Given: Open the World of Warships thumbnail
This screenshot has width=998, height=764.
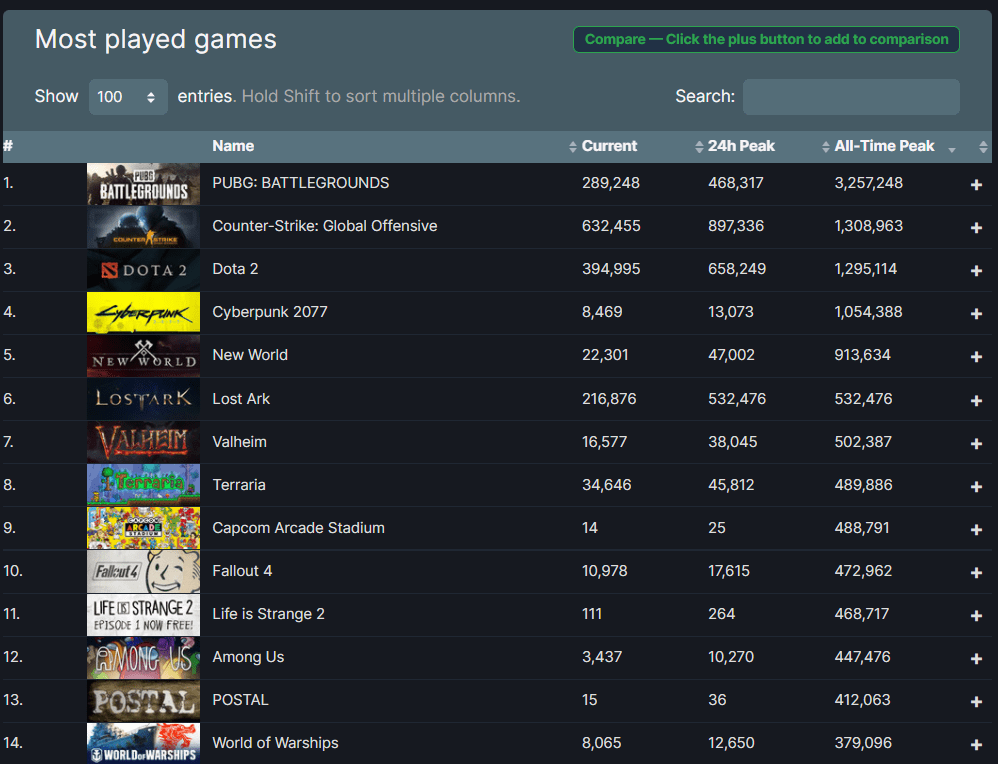Looking at the screenshot, I should pyautogui.click(x=143, y=744).
